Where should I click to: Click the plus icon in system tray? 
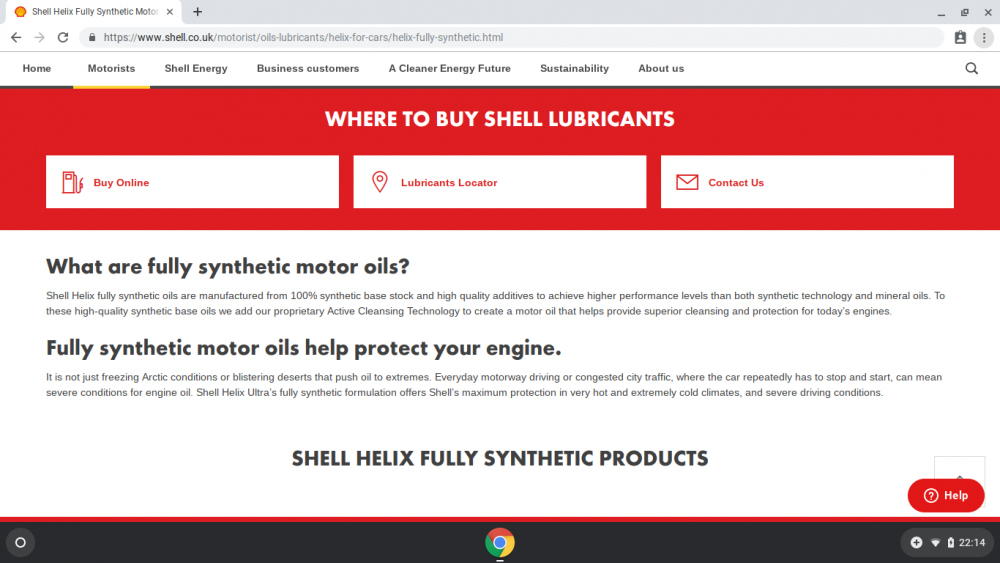tap(916, 543)
